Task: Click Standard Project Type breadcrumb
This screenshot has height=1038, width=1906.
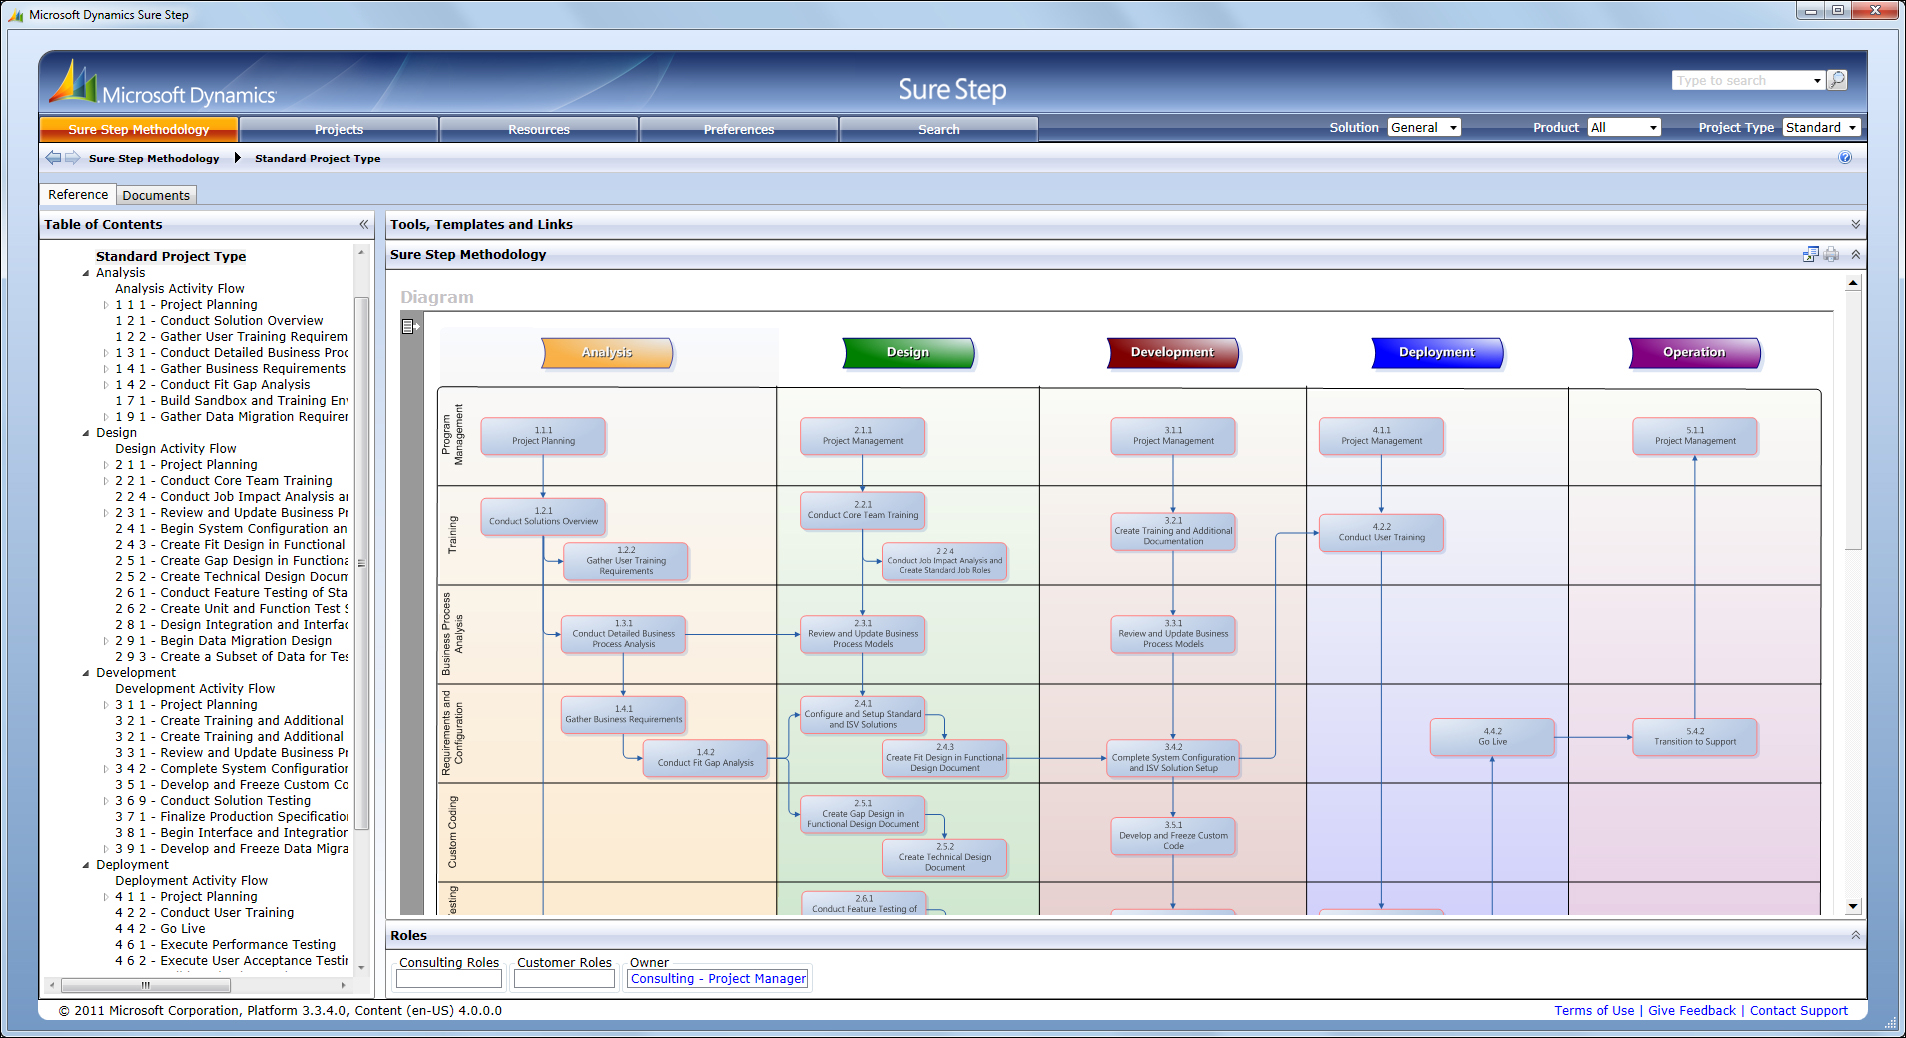Action: point(317,158)
